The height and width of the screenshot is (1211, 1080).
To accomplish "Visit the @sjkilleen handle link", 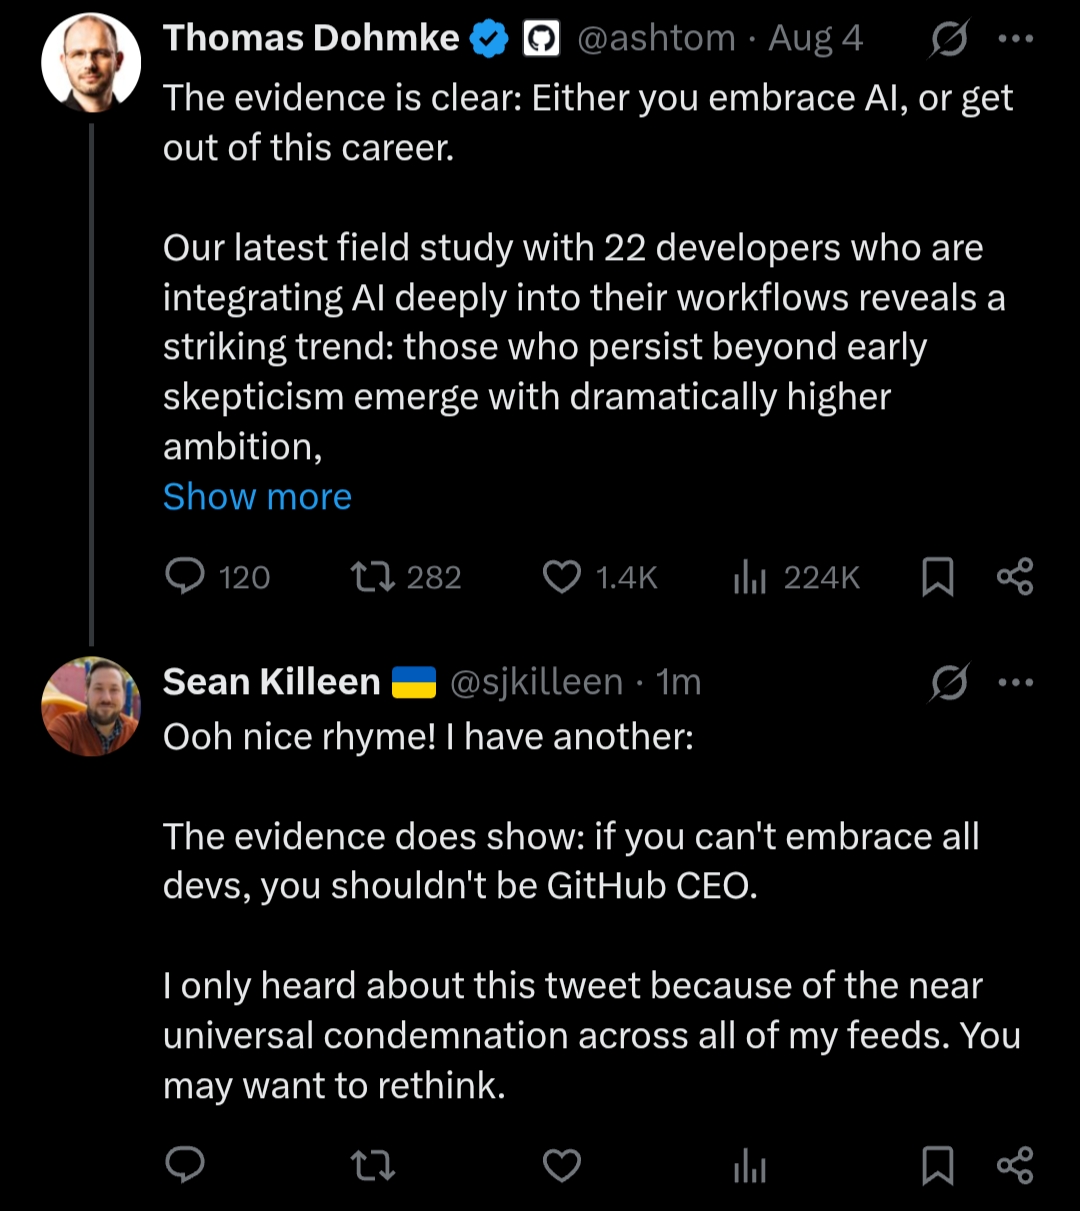I will (x=536, y=683).
